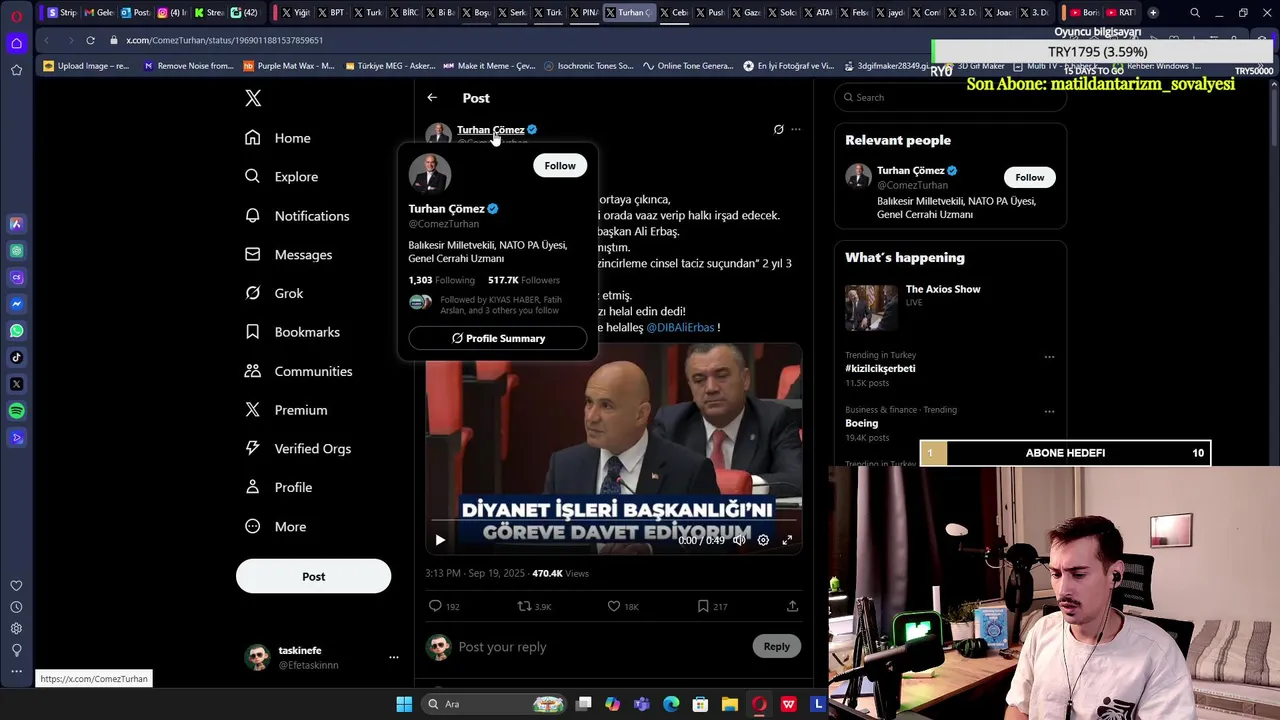Click the browser address bar URL
Image resolution: width=1280 pixels, height=720 pixels.
pyautogui.click(x=224, y=40)
